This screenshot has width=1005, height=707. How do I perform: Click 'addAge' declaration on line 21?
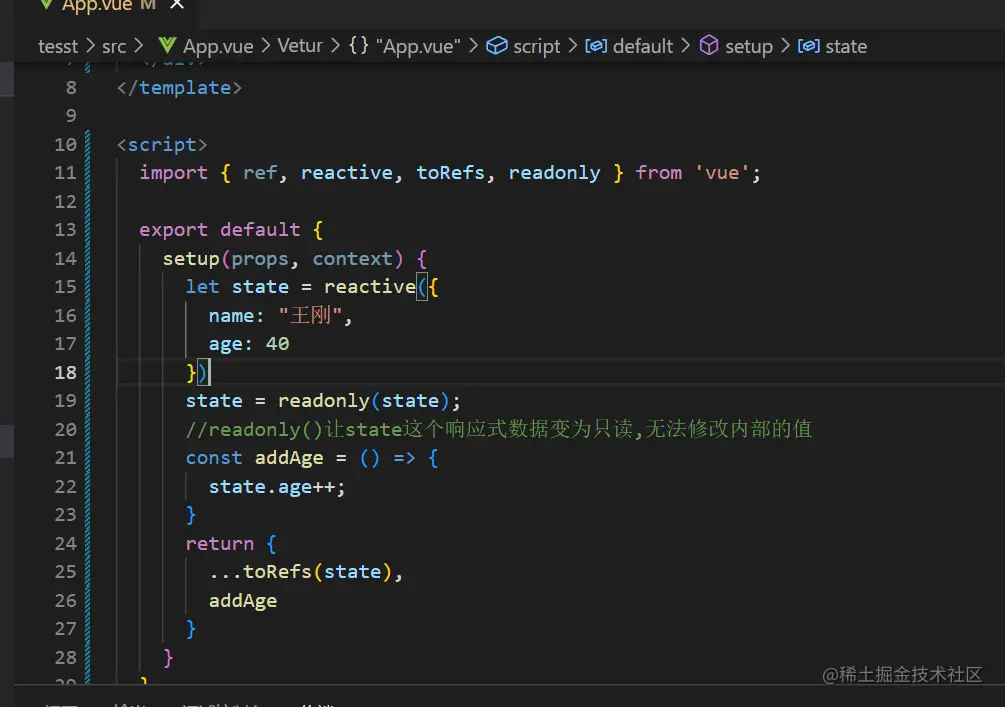pyautogui.click(x=289, y=458)
